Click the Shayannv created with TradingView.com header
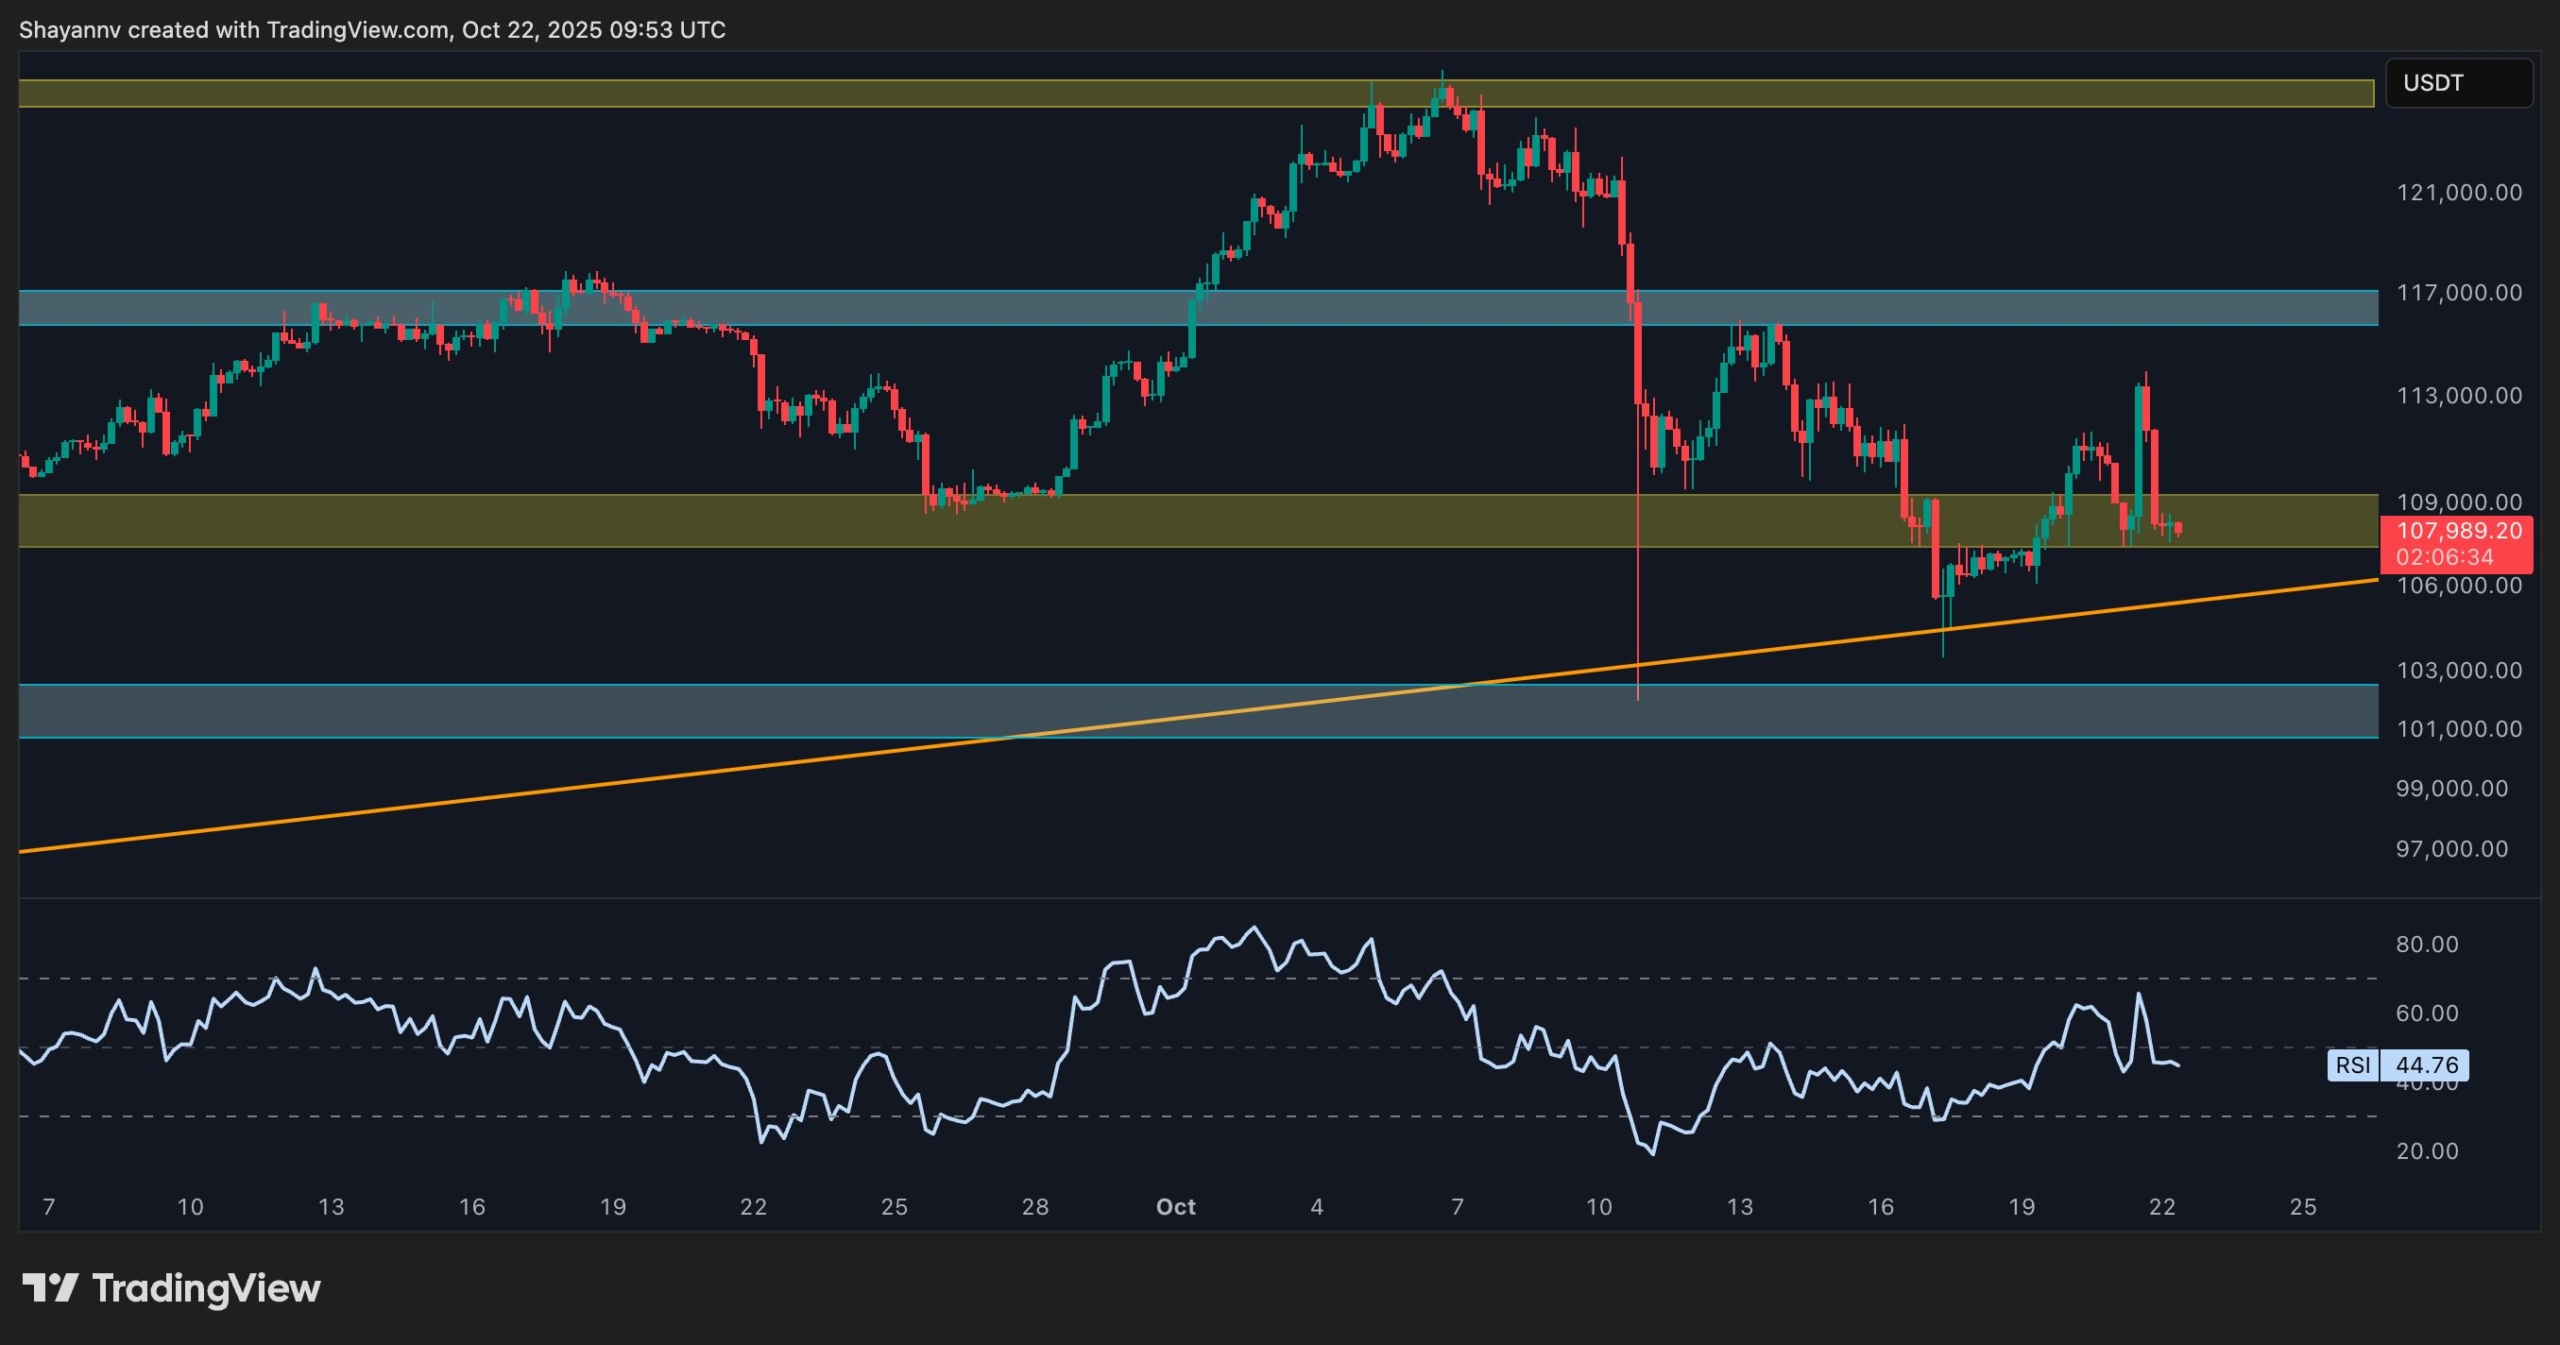The height and width of the screenshot is (1345, 2560). click(372, 30)
